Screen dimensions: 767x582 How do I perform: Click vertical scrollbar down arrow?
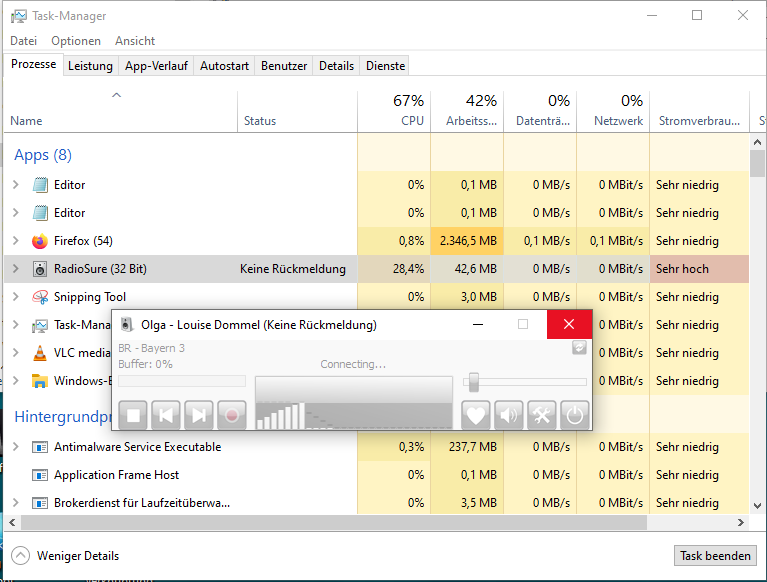757,506
